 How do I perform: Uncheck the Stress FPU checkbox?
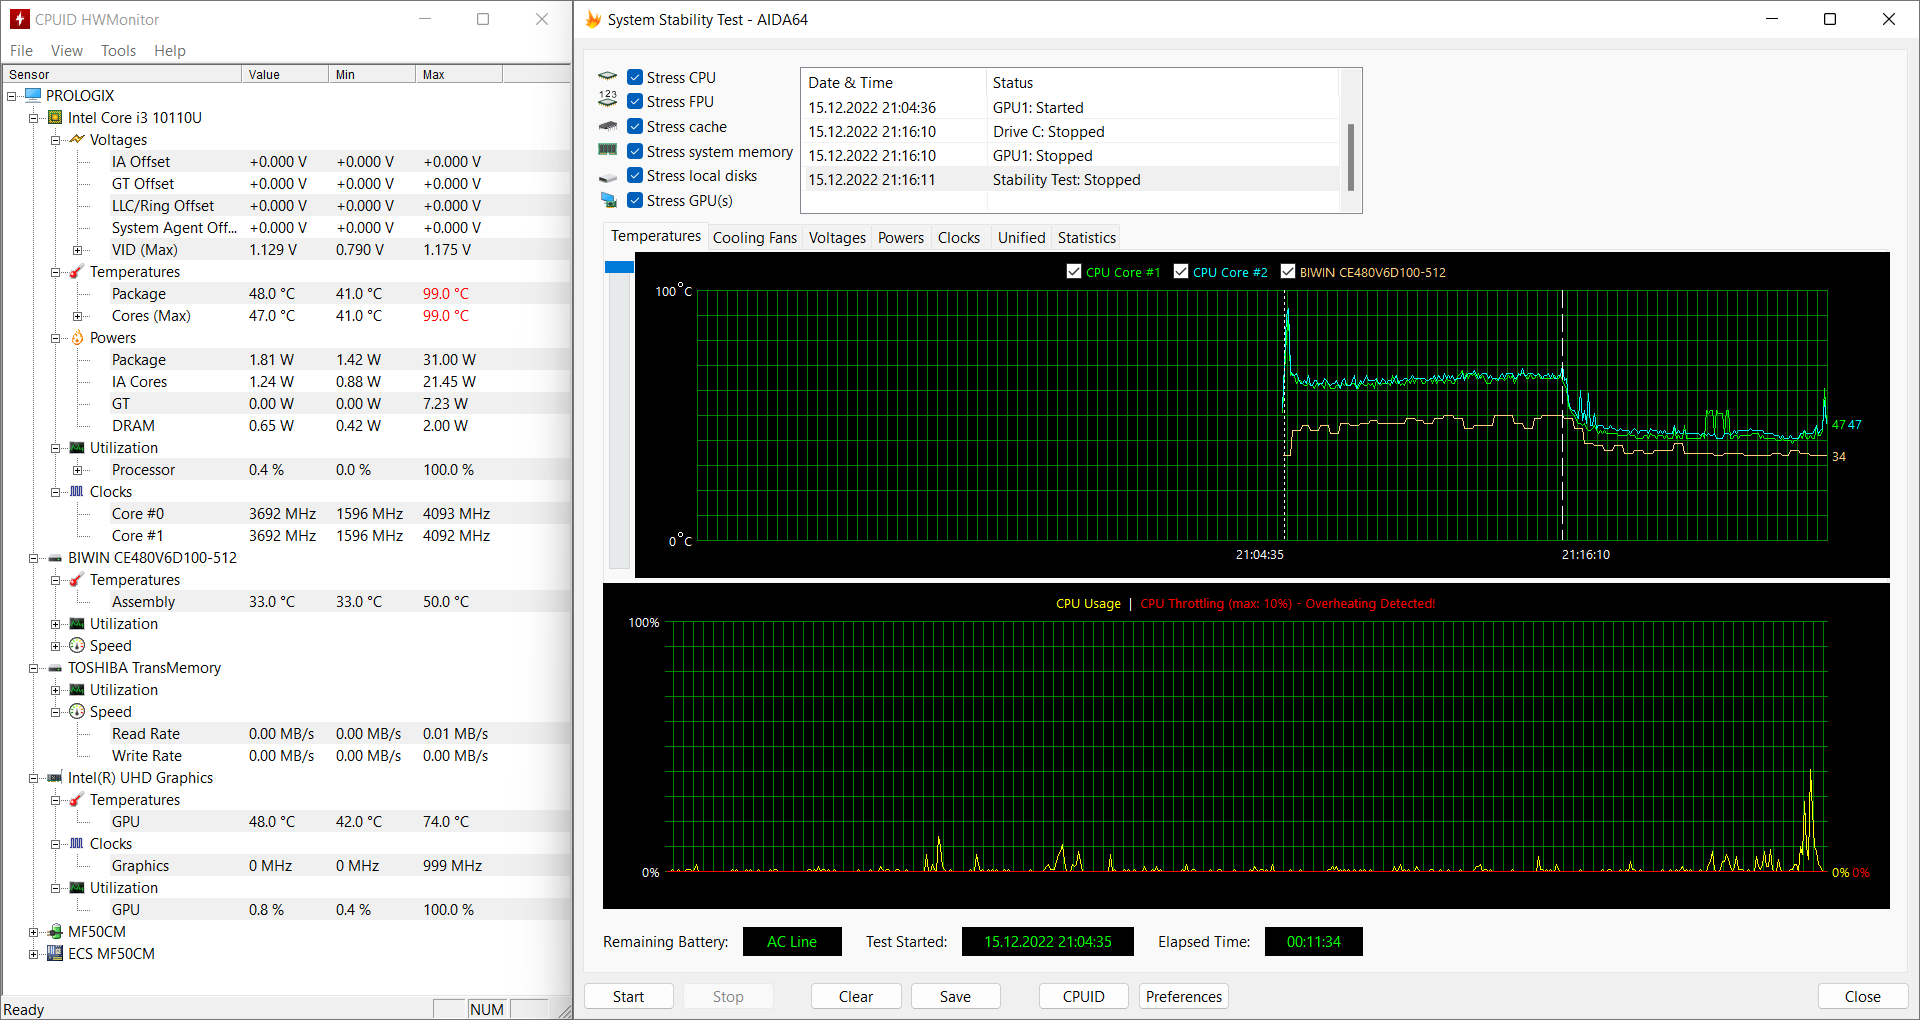(635, 101)
